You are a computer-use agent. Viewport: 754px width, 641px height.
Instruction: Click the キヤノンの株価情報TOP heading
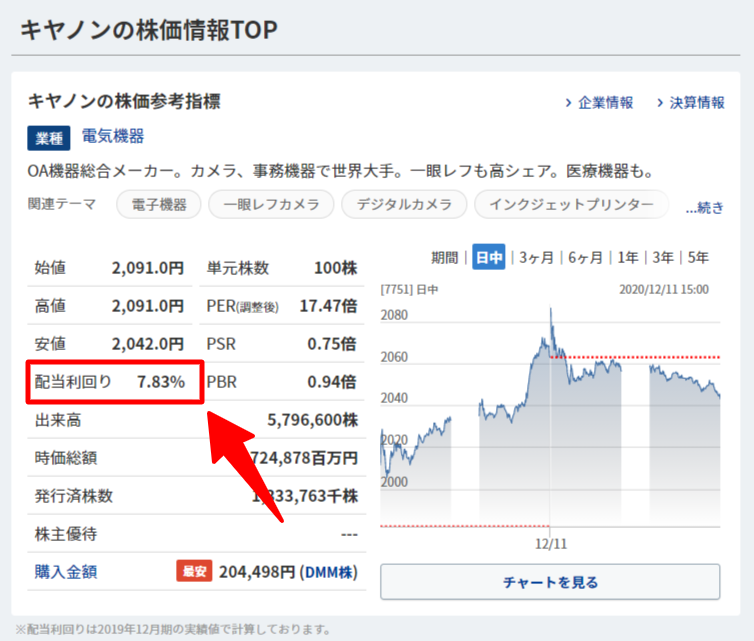[149, 30]
